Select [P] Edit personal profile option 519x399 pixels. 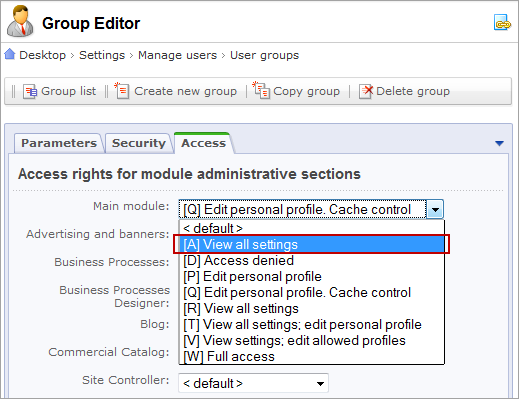pos(312,276)
